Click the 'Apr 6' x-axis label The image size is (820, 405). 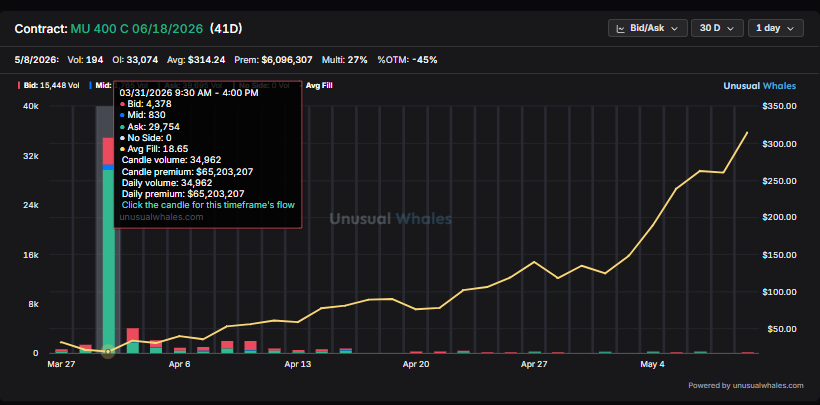[x=179, y=364]
